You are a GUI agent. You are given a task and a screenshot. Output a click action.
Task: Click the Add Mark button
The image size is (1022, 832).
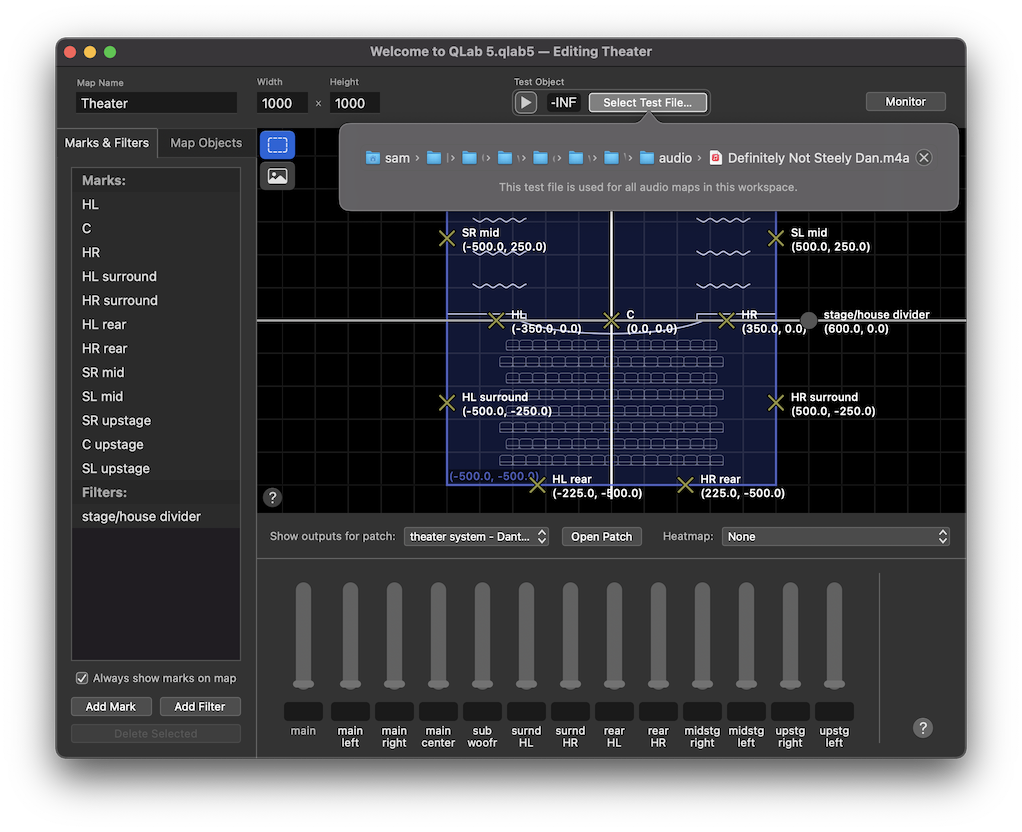[x=111, y=706]
